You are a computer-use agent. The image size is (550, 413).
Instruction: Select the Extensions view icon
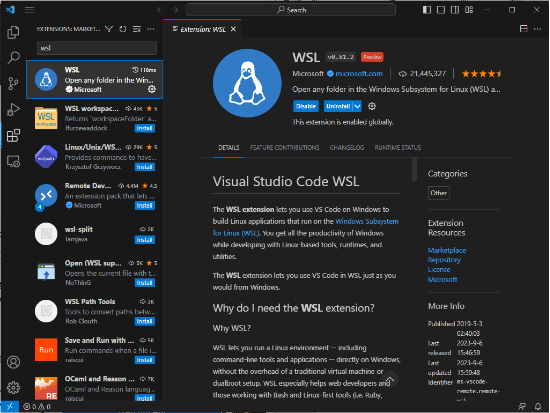pyautogui.click(x=13, y=135)
